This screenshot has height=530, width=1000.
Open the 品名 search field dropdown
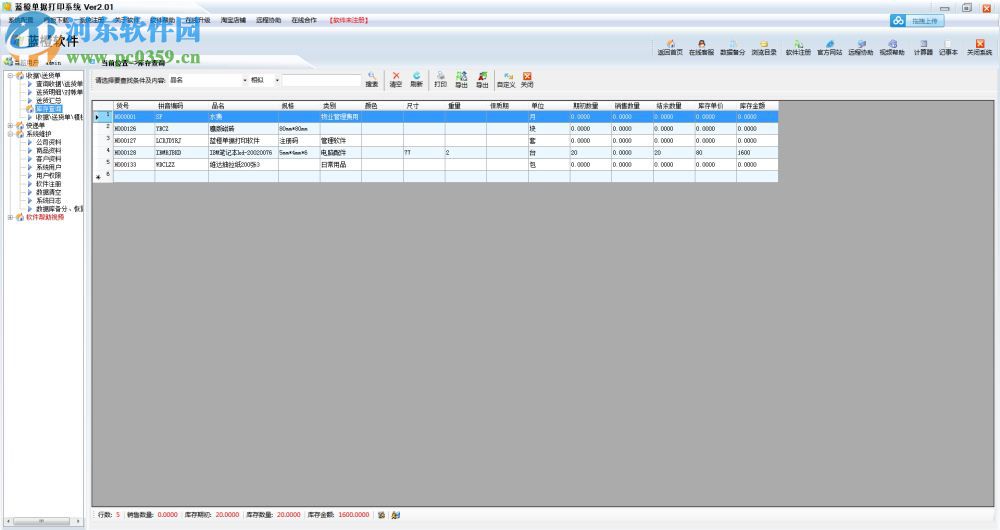click(245, 80)
